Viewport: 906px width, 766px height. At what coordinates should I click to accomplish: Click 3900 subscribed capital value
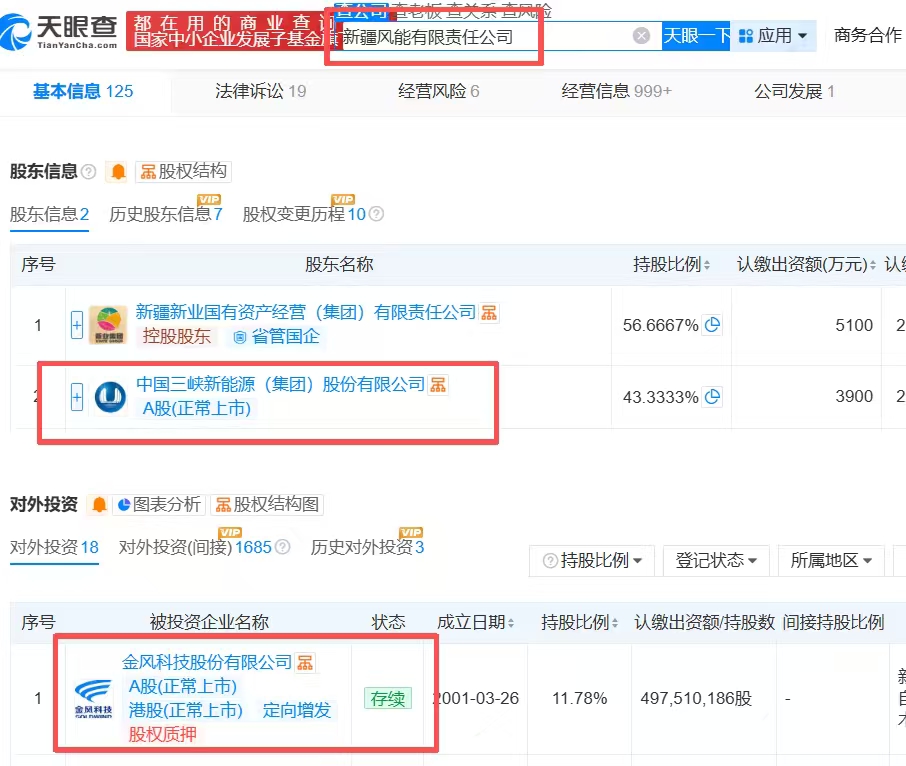point(853,396)
